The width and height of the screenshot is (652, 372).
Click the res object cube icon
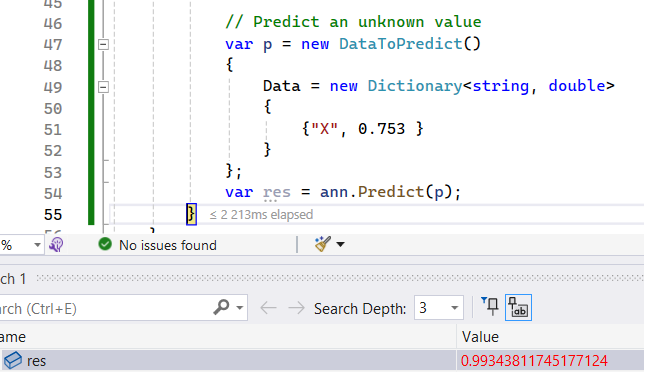tap(13, 360)
